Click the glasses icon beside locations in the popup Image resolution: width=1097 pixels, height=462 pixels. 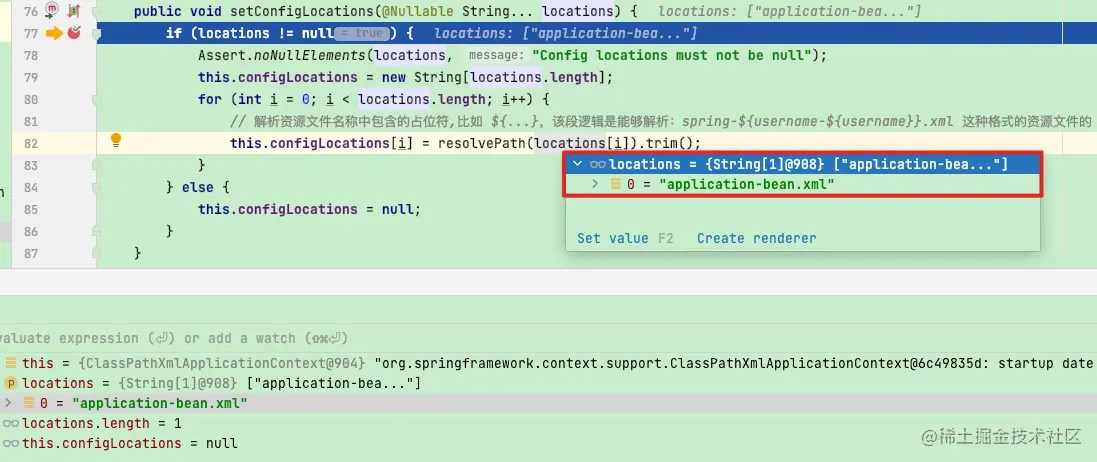[x=597, y=164]
